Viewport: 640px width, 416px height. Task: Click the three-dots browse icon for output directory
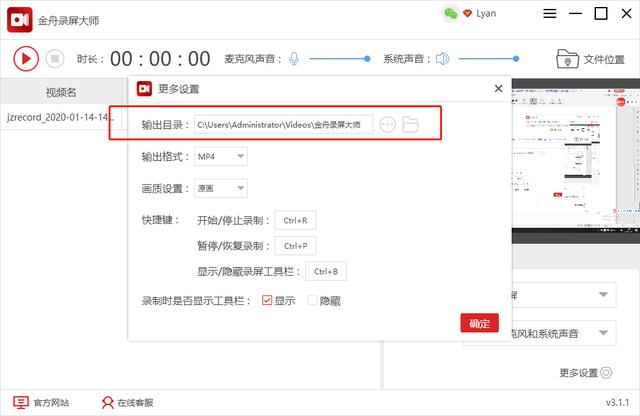388,124
